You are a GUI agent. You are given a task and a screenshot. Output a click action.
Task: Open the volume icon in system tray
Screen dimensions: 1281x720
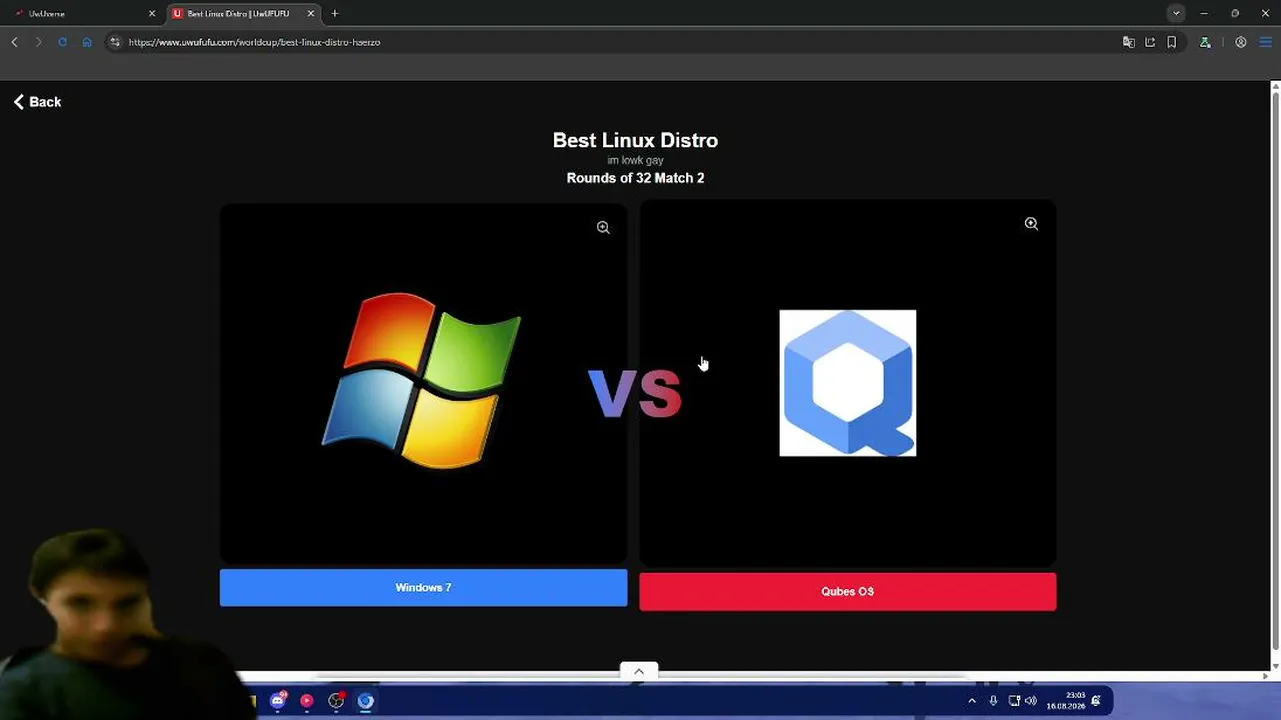point(1031,701)
